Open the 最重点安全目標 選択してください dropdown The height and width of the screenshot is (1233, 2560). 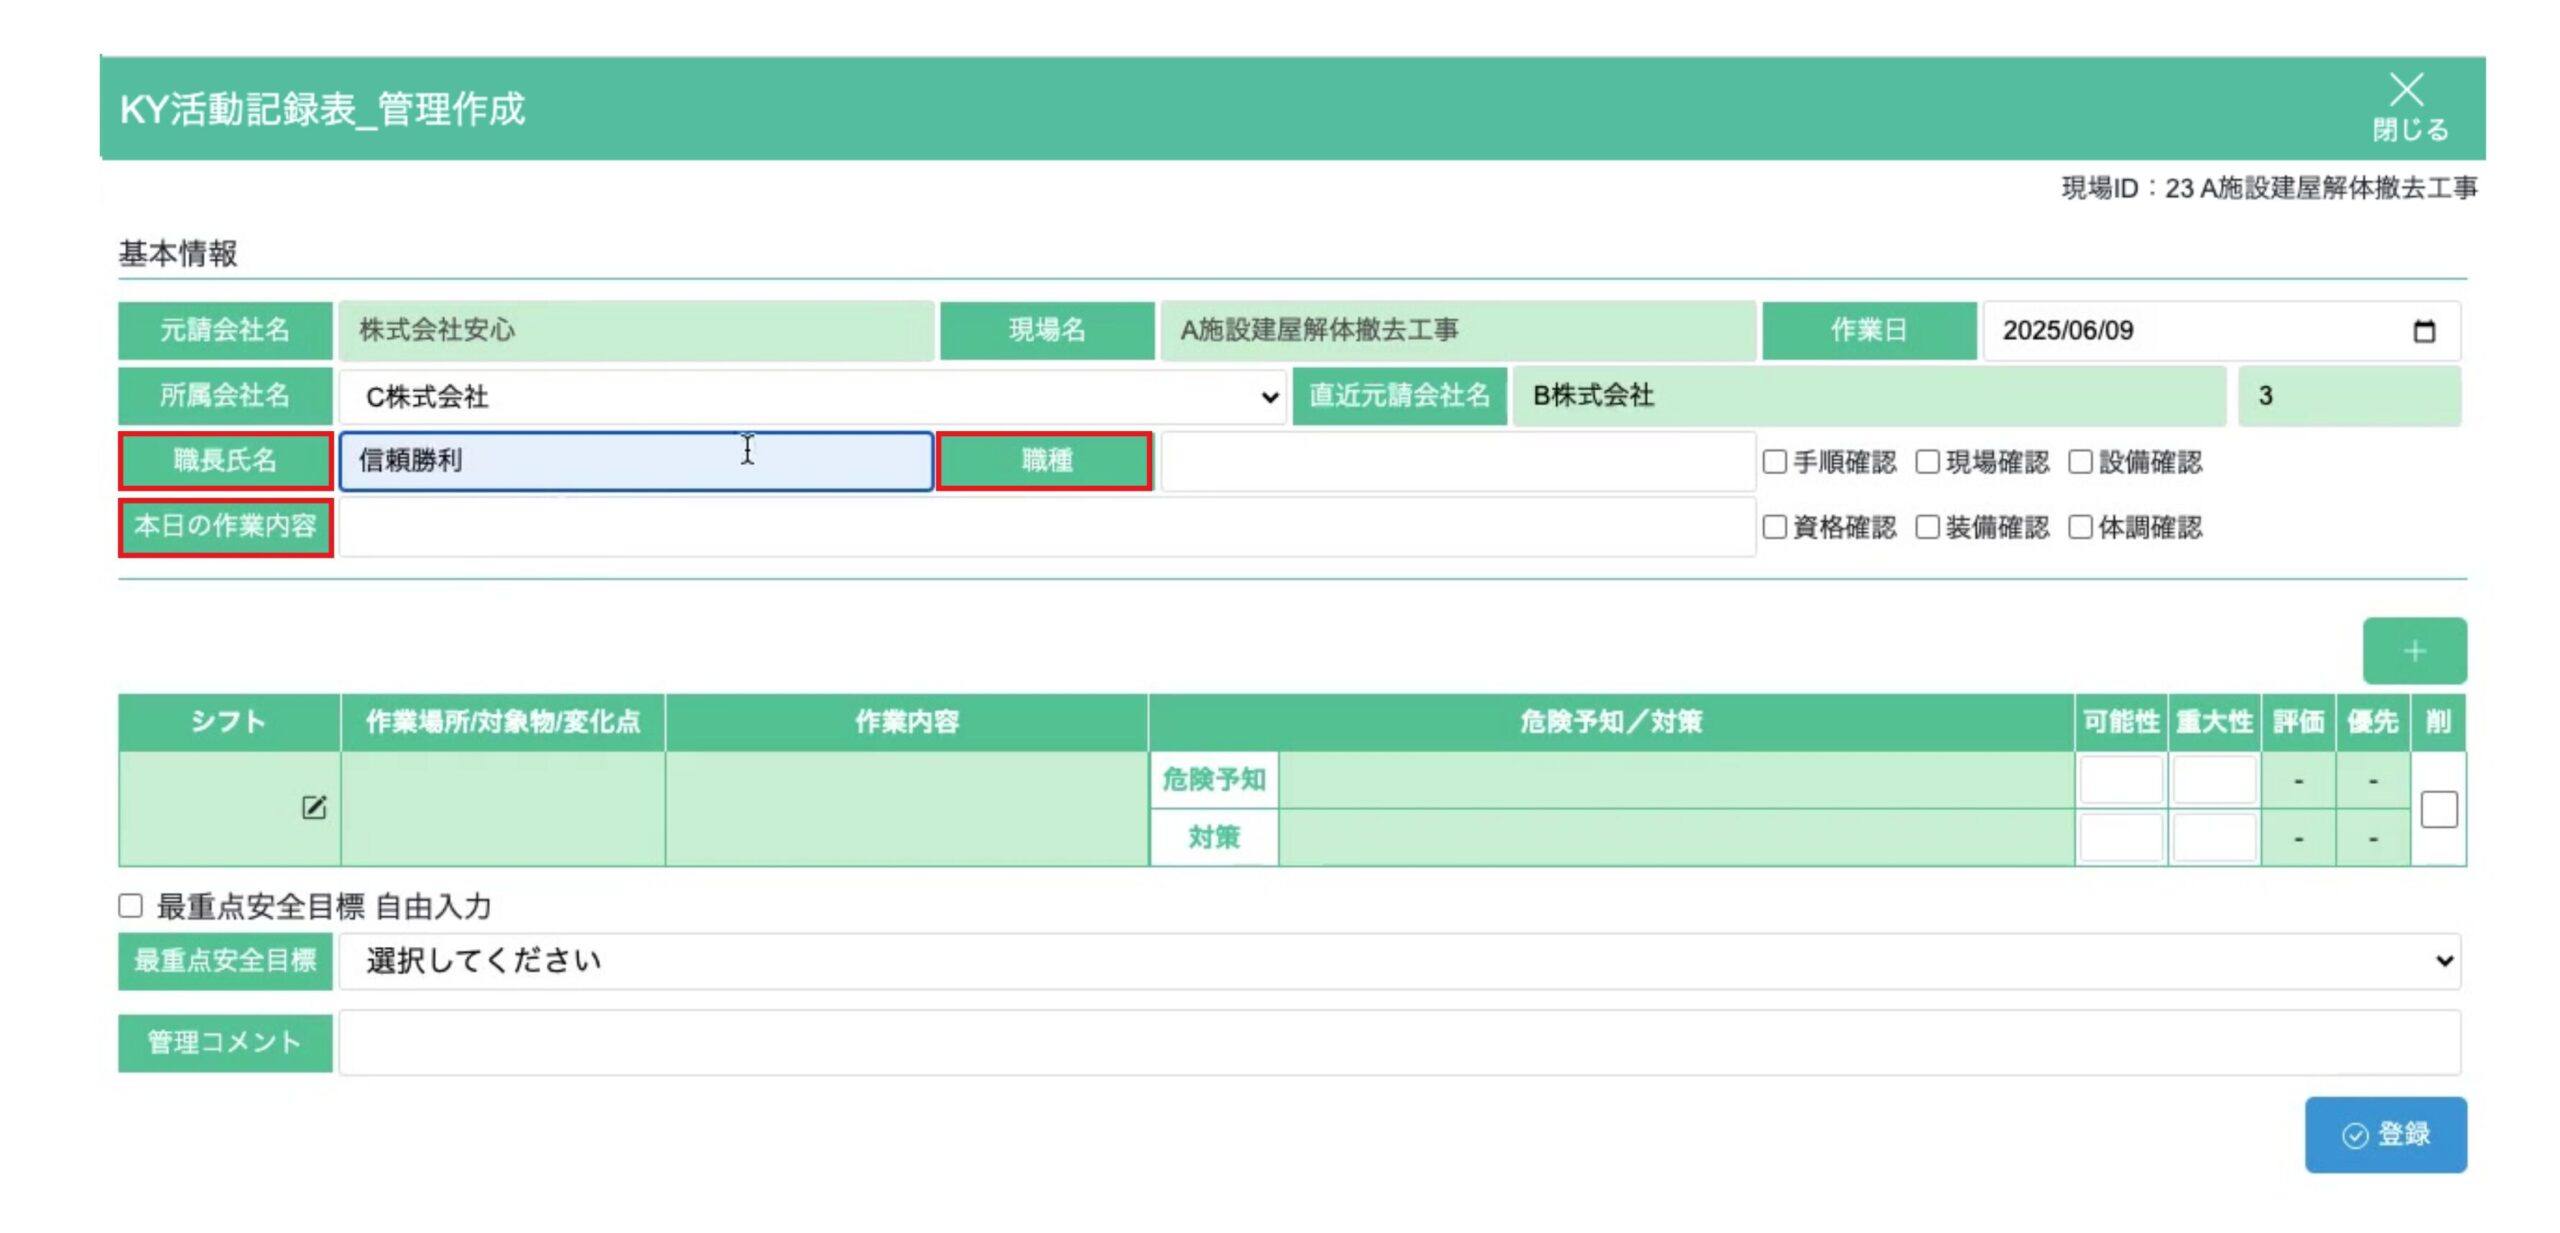pos(1400,961)
